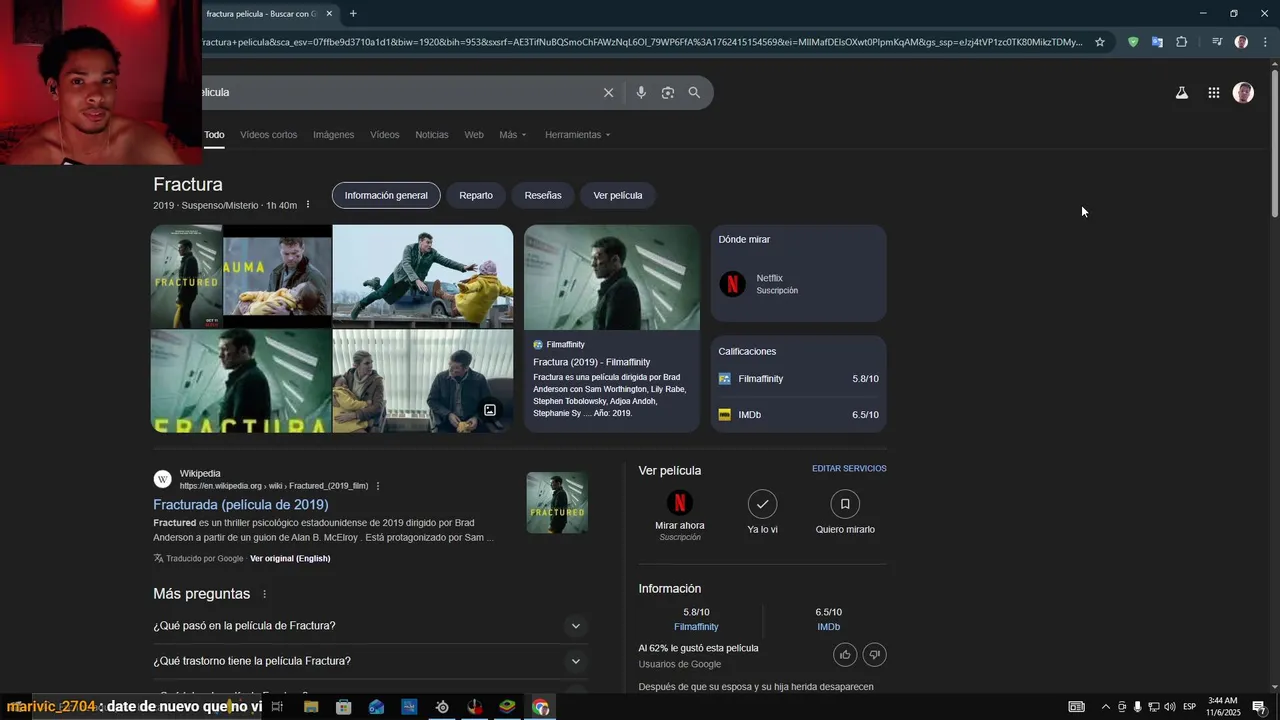Open the Fracturada (película de 2019) Wikipedia link
Image resolution: width=1280 pixels, height=720 pixels.
pos(241,505)
